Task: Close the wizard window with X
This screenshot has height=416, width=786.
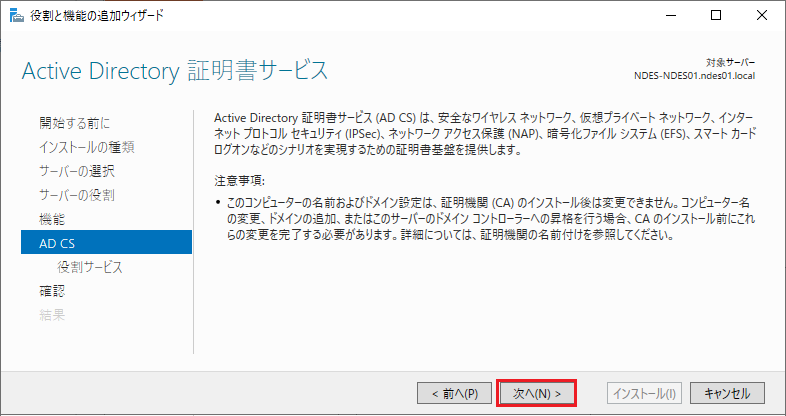Action: click(762, 16)
